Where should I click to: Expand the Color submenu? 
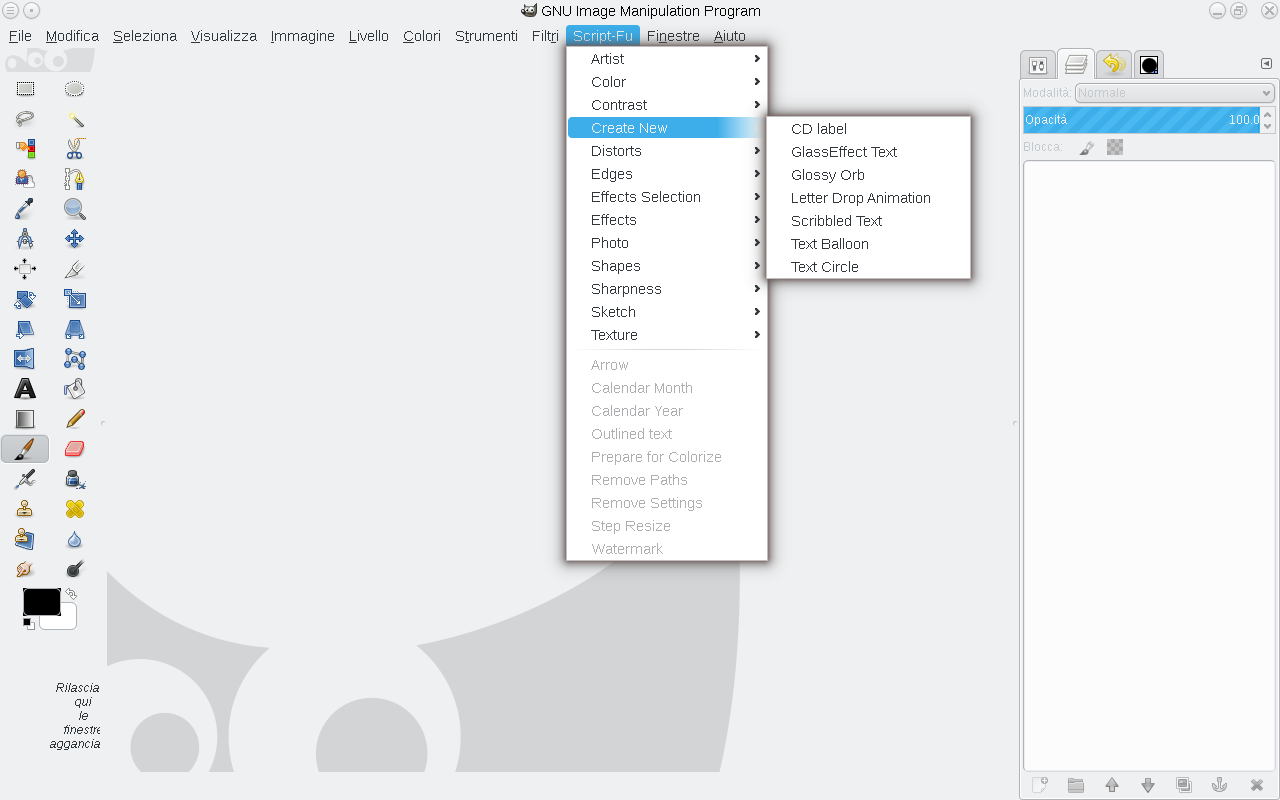[667, 82]
